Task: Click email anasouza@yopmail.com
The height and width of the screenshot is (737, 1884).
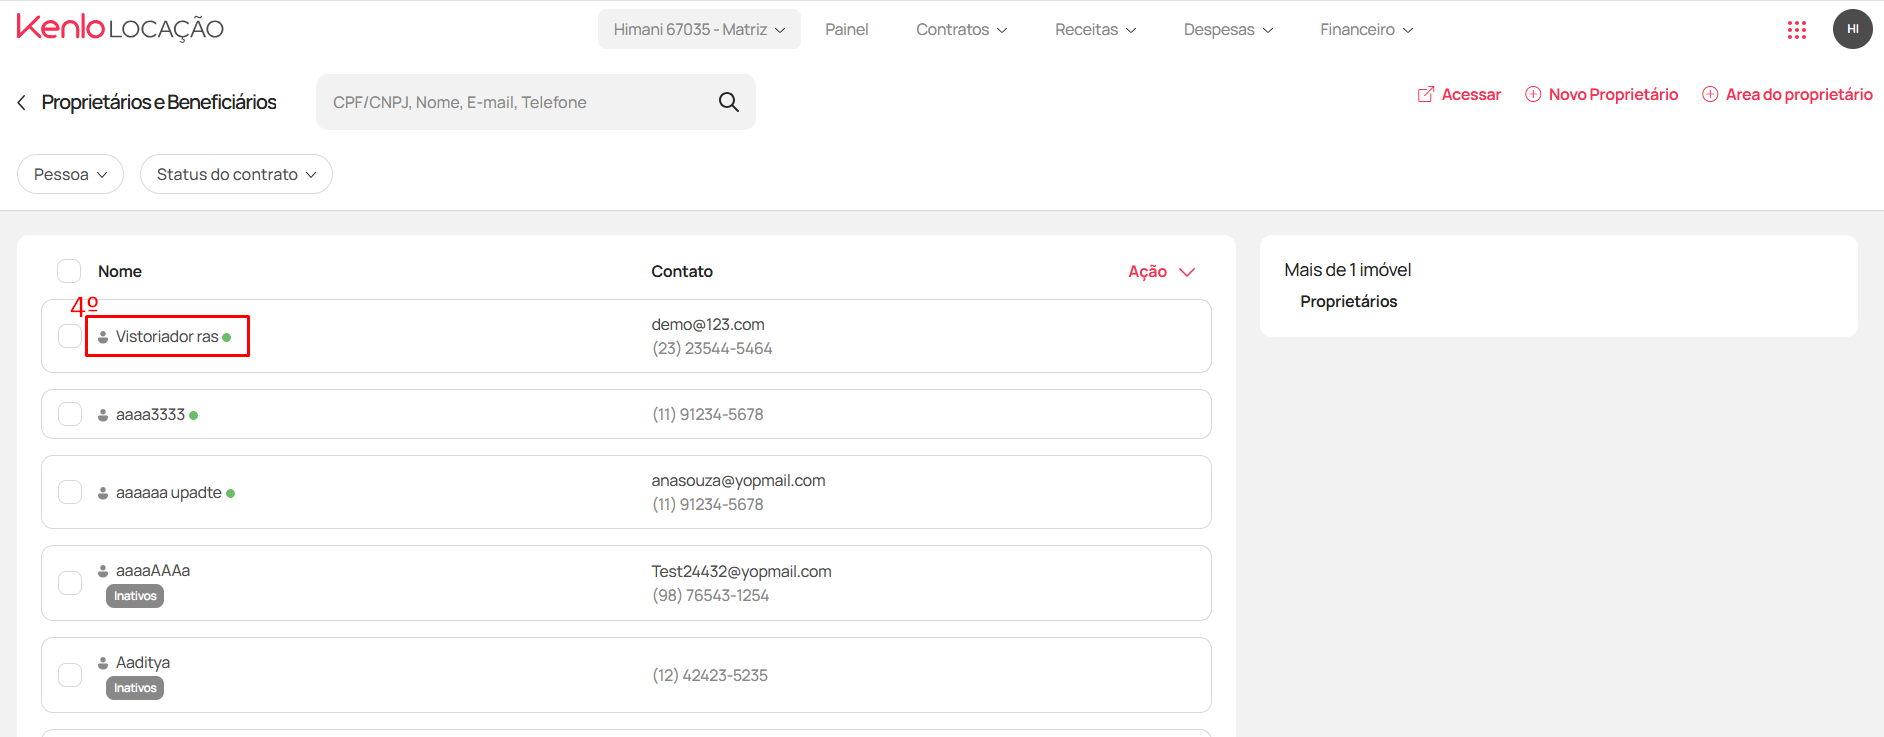Action: pyautogui.click(x=738, y=481)
